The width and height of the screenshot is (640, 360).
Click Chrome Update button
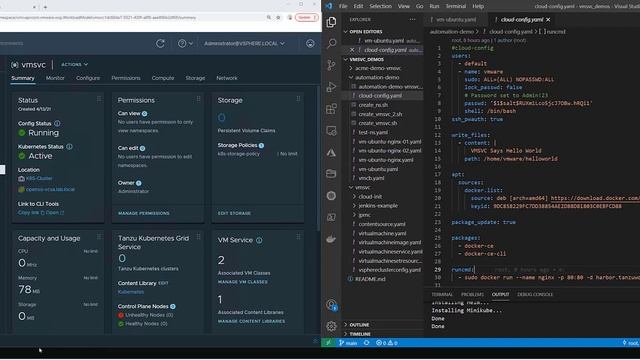[307, 18]
